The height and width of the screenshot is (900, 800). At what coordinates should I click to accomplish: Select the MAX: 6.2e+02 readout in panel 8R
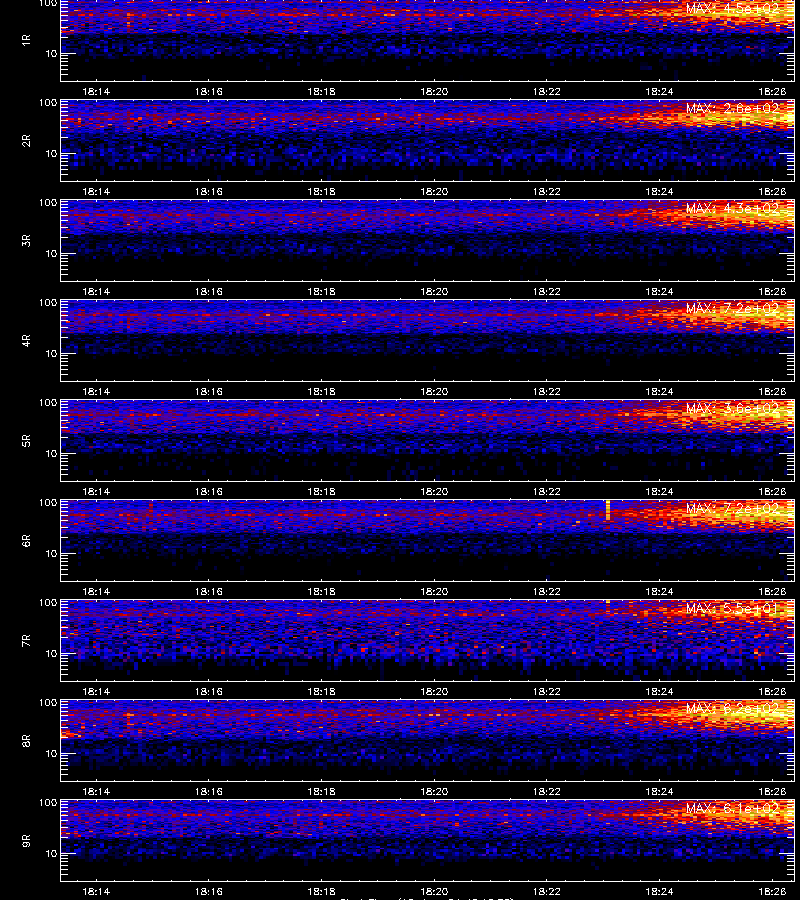coord(732,708)
